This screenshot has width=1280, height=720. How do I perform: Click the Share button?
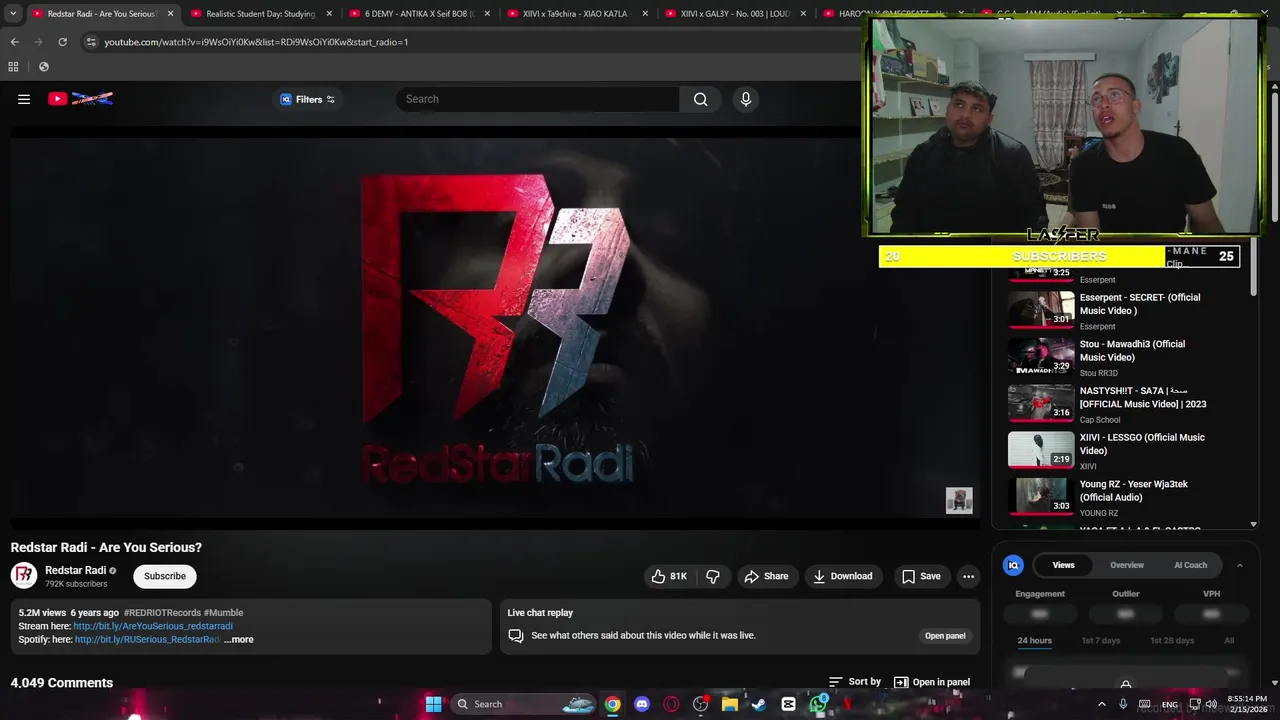point(766,576)
